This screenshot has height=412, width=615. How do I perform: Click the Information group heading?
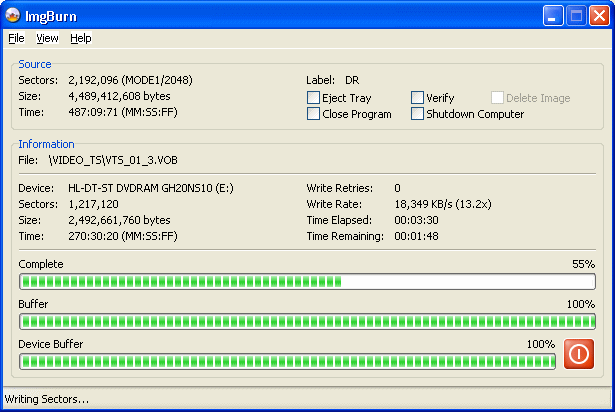[46, 144]
